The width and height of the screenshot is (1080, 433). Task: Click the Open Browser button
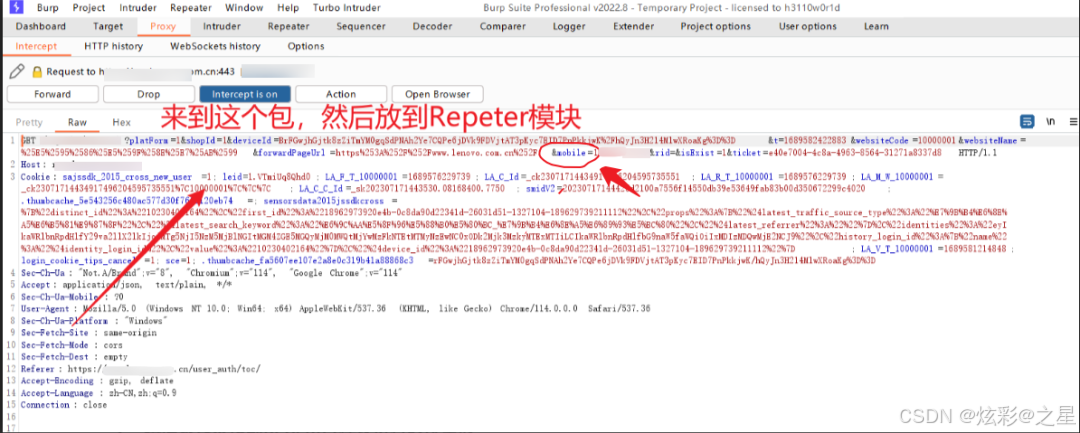click(x=437, y=94)
